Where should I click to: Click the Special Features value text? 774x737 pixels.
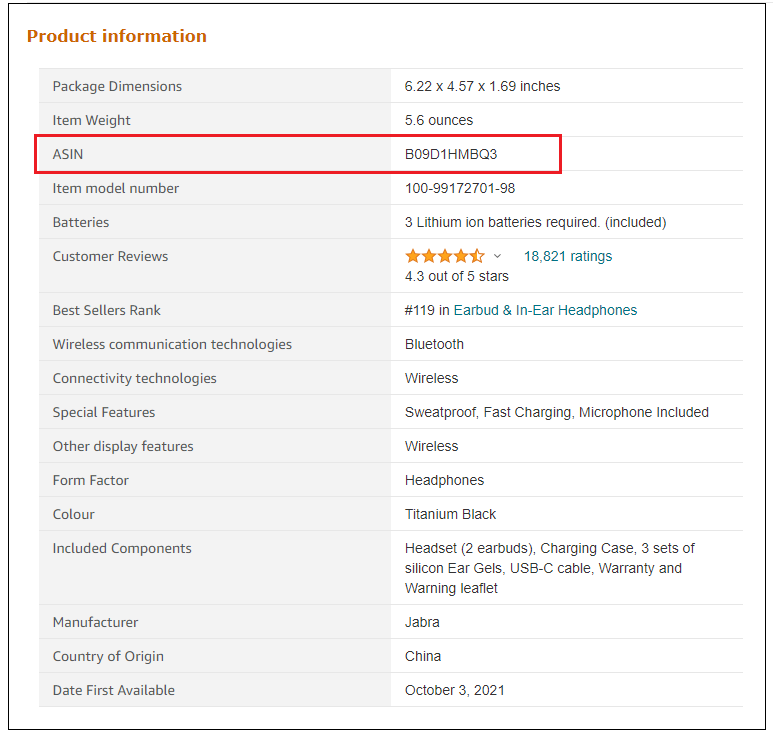click(556, 412)
